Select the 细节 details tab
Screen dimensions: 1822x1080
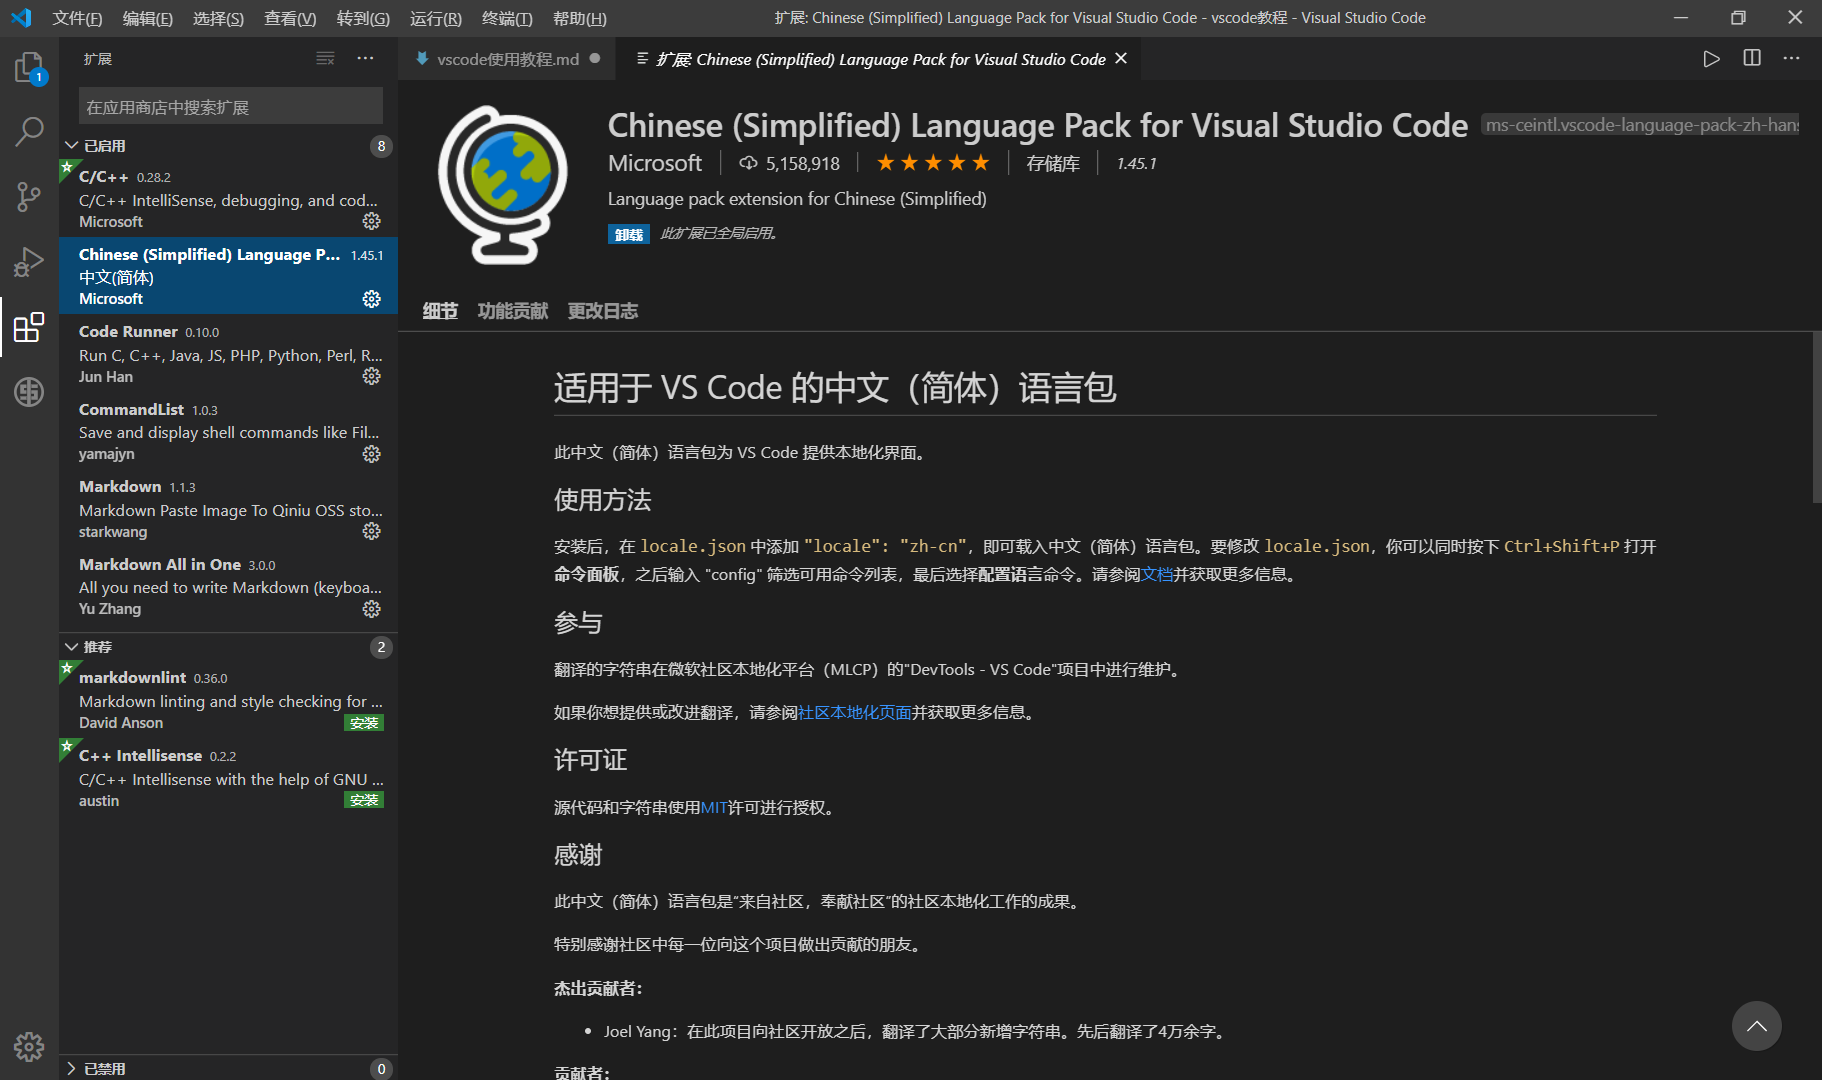[x=440, y=311]
